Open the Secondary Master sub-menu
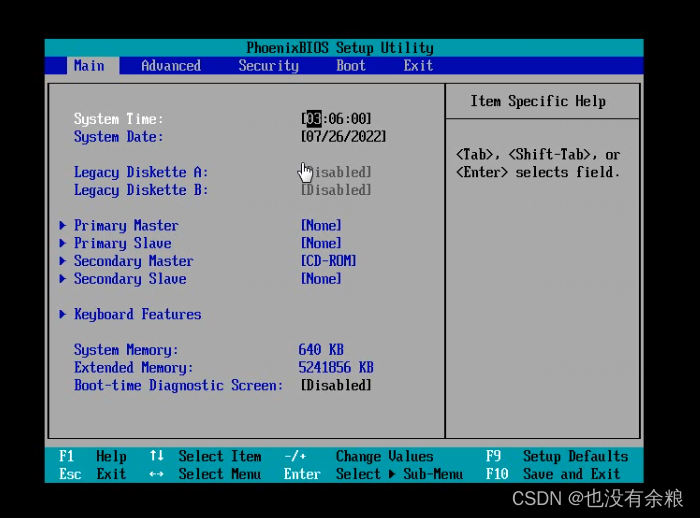 coord(134,261)
